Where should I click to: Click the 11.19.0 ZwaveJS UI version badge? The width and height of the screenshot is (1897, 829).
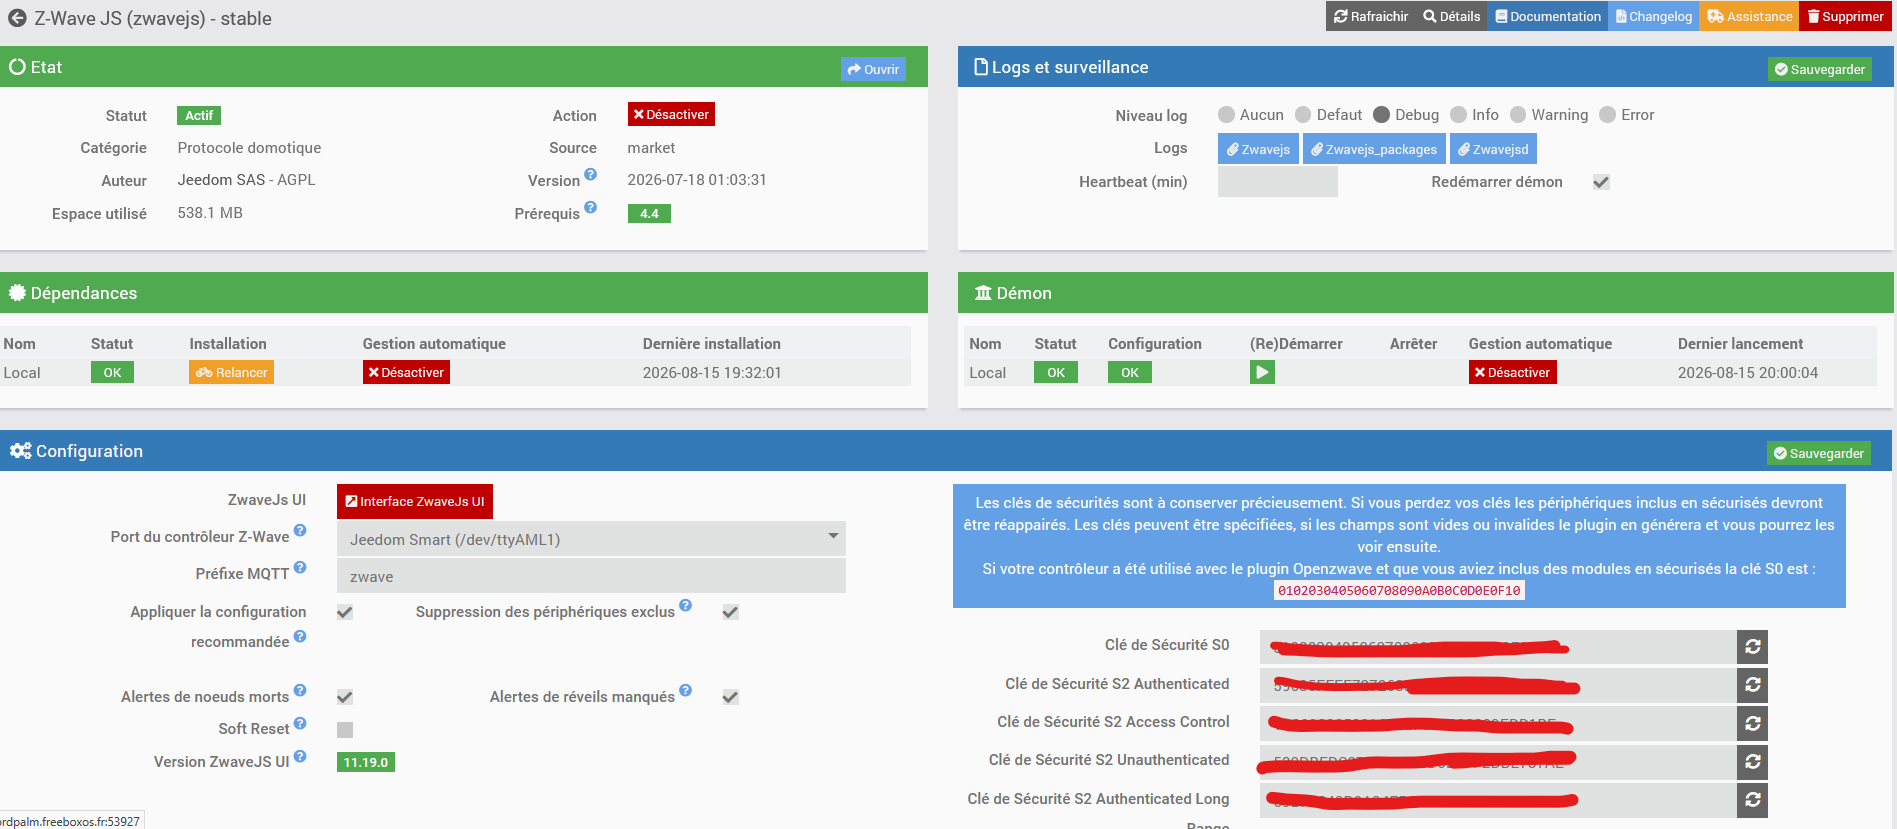[x=366, y=762]
